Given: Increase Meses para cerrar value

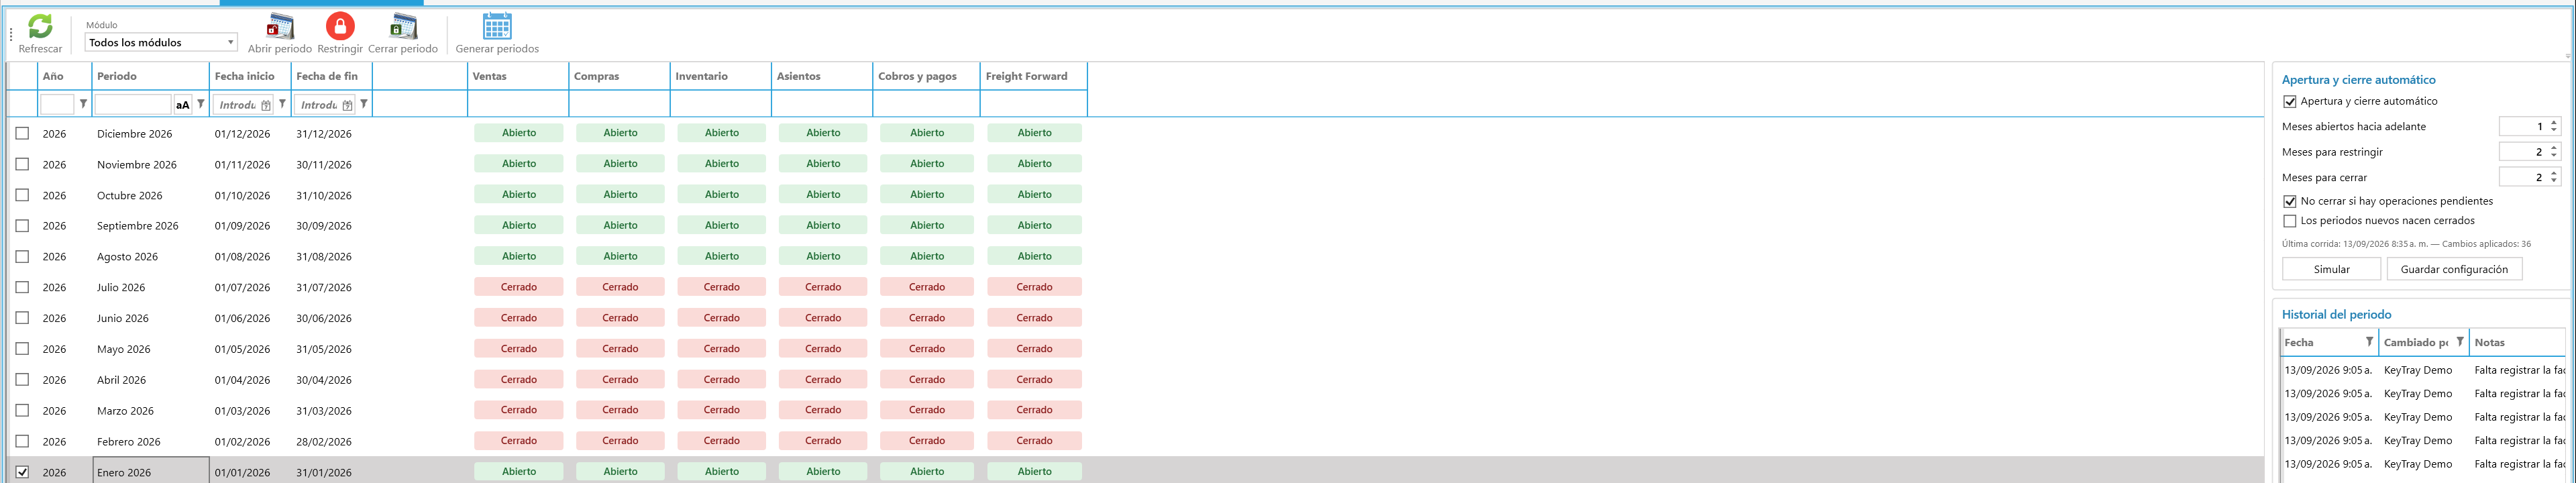Looking at the screenshot, I should (x=2554, y=174).
